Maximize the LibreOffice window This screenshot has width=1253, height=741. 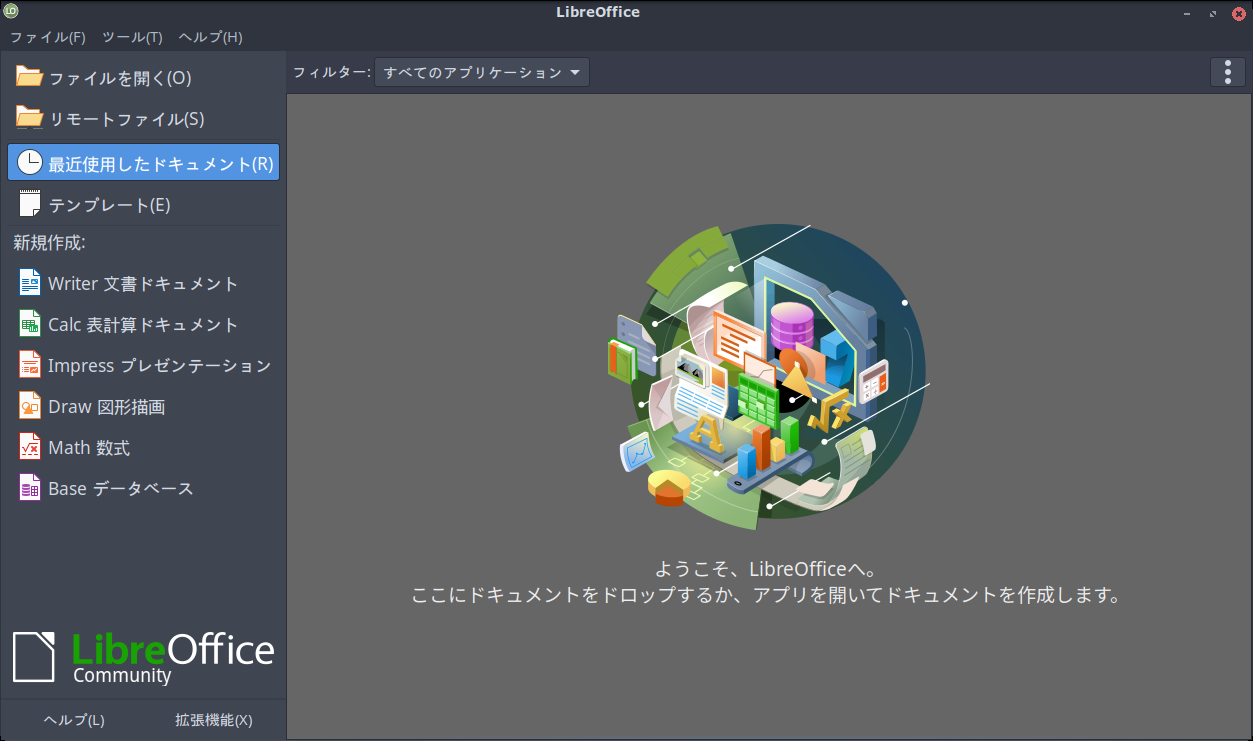click(1212, 13)
